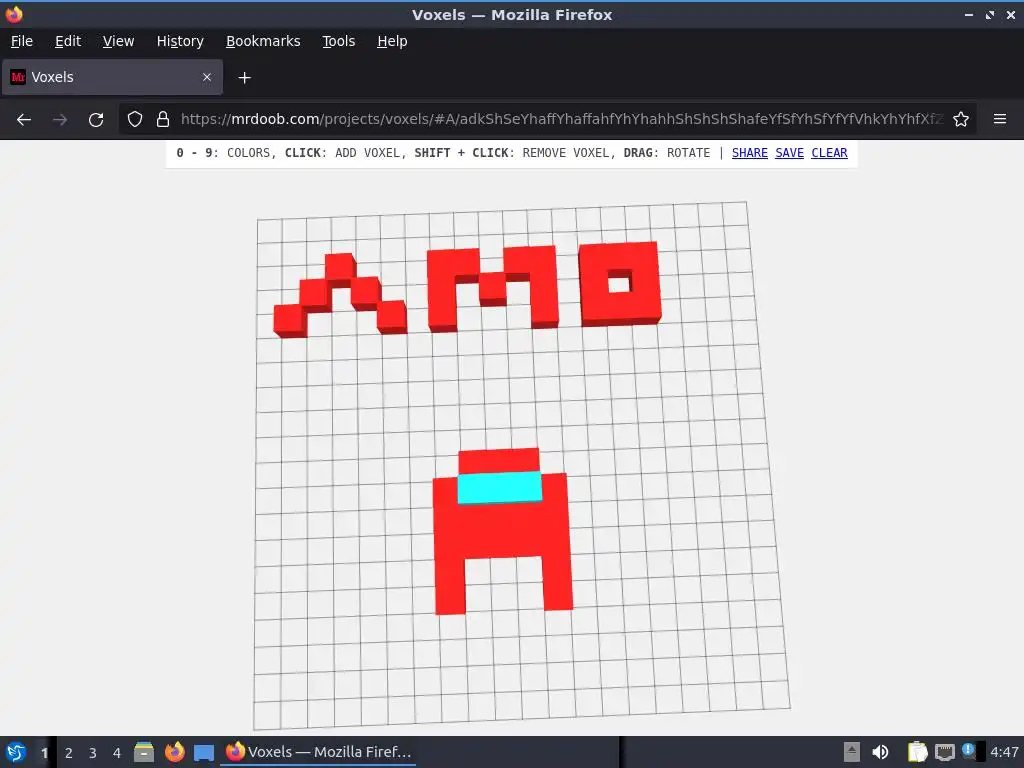Viewport: 1024px width, 768px height.
Task: Click the red crewmate body voxels
Action: pos(502,530)
